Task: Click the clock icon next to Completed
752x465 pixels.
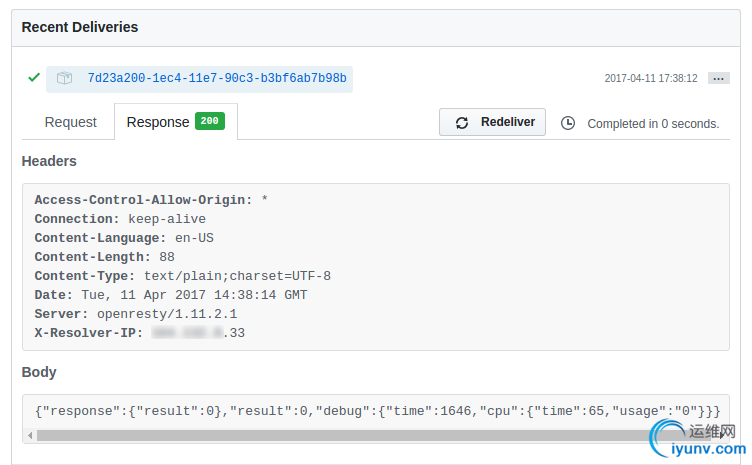Action: click(x=568, y=123)
